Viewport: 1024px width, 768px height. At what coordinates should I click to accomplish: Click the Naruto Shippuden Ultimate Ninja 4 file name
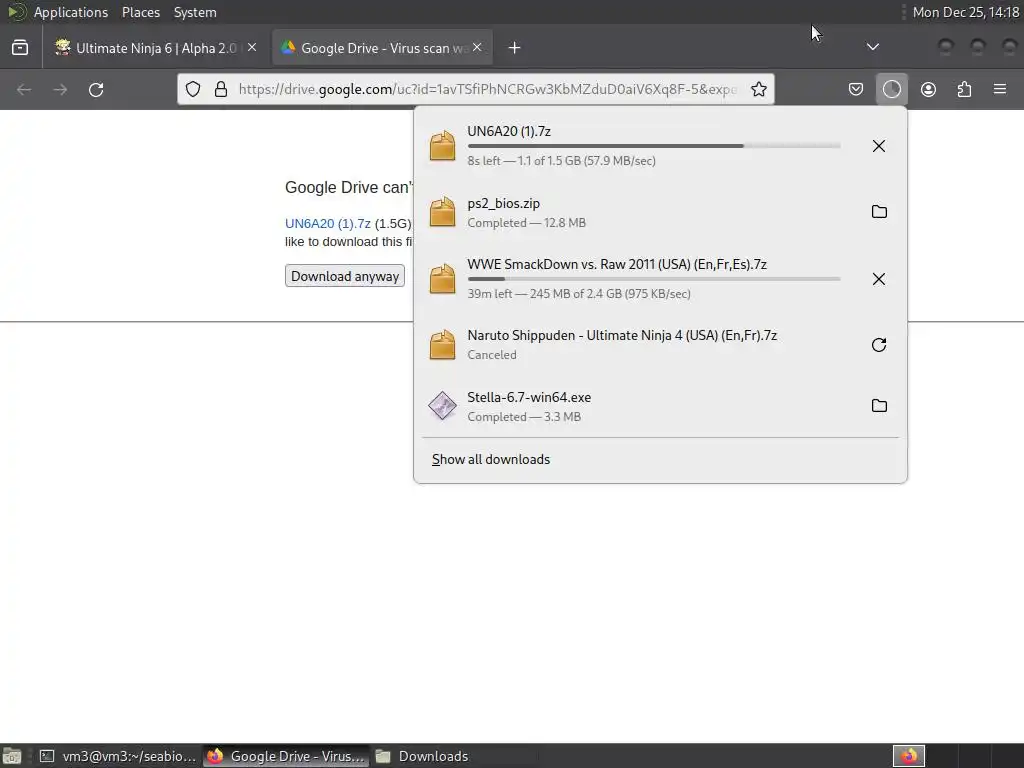(622, 335)
